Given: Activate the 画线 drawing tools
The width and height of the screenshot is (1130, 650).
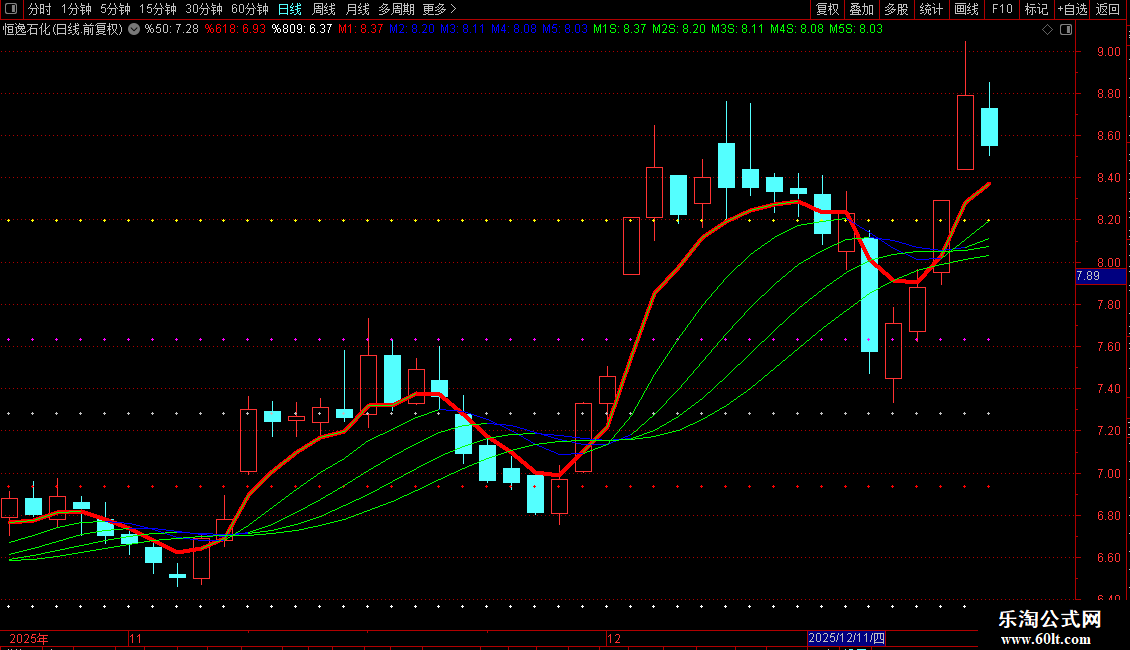Looking at the screenshot, I should click(x=966, y=9).
